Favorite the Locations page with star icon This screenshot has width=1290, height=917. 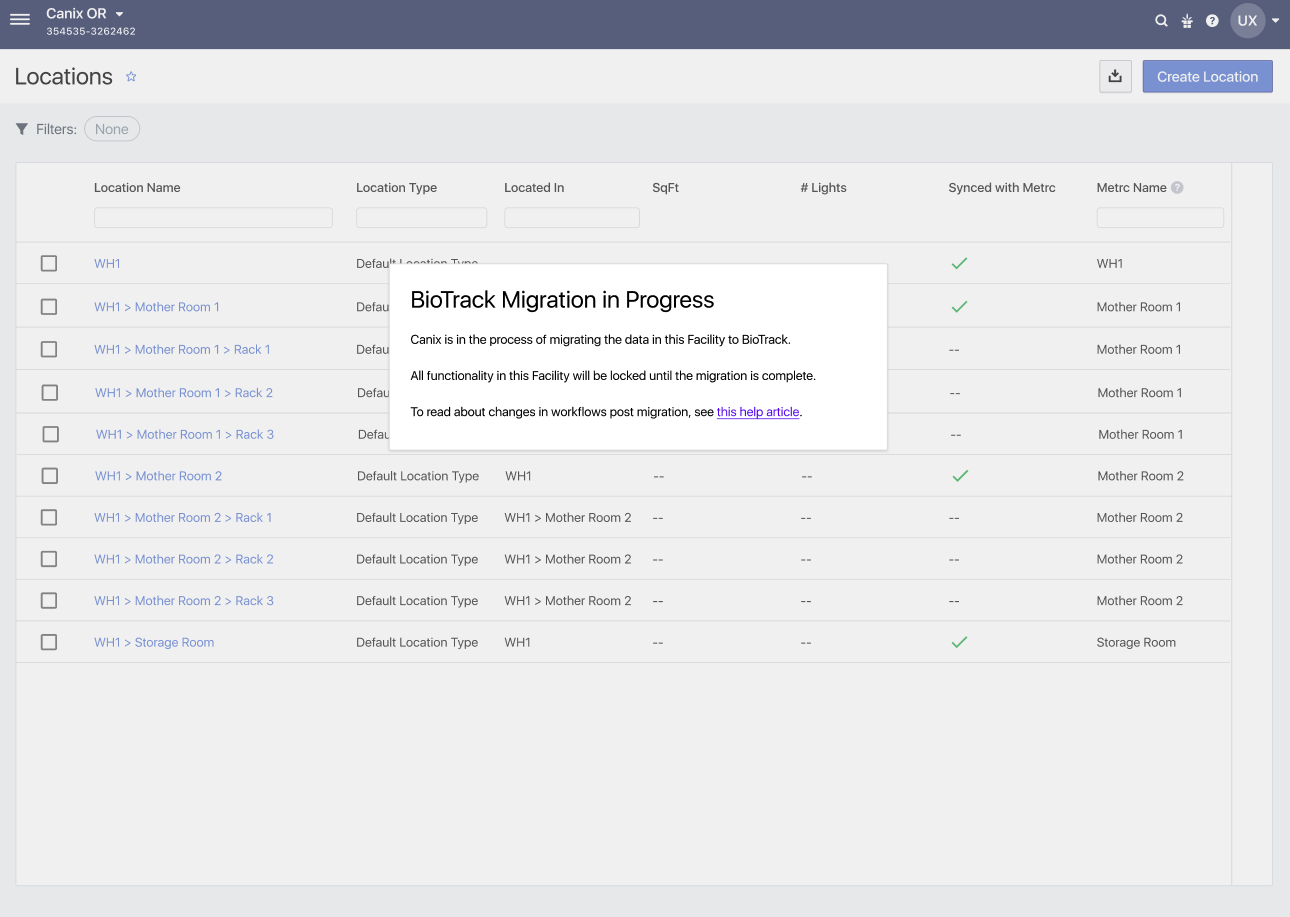tap(131, 76)
